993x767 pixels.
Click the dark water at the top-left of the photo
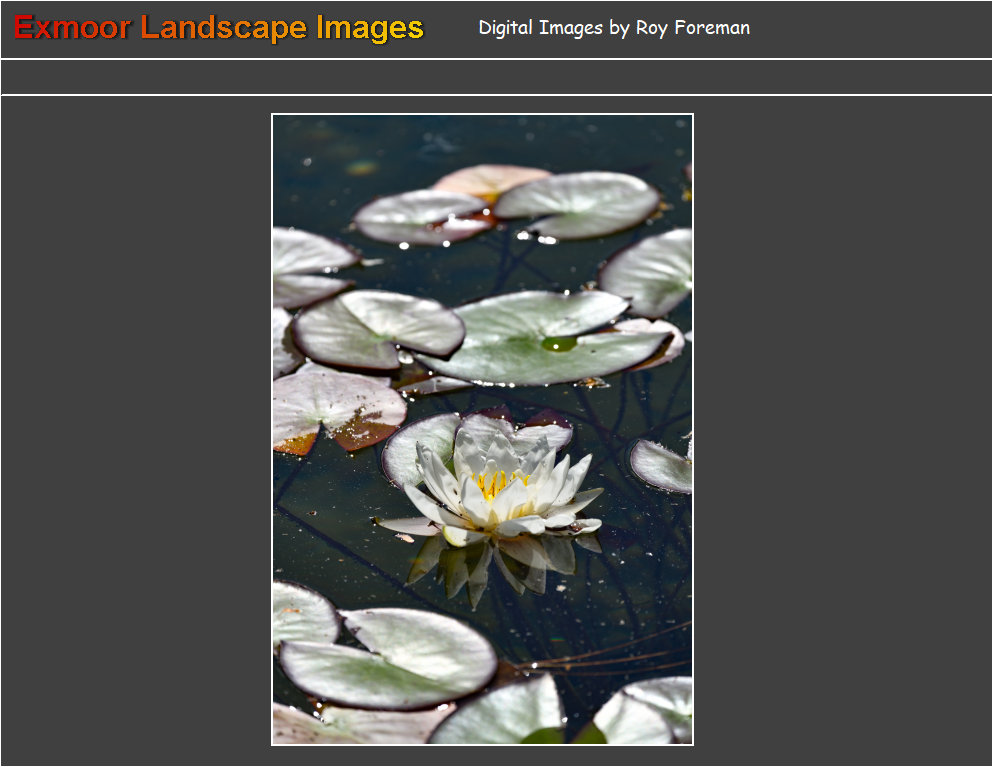tap(310, 160)
